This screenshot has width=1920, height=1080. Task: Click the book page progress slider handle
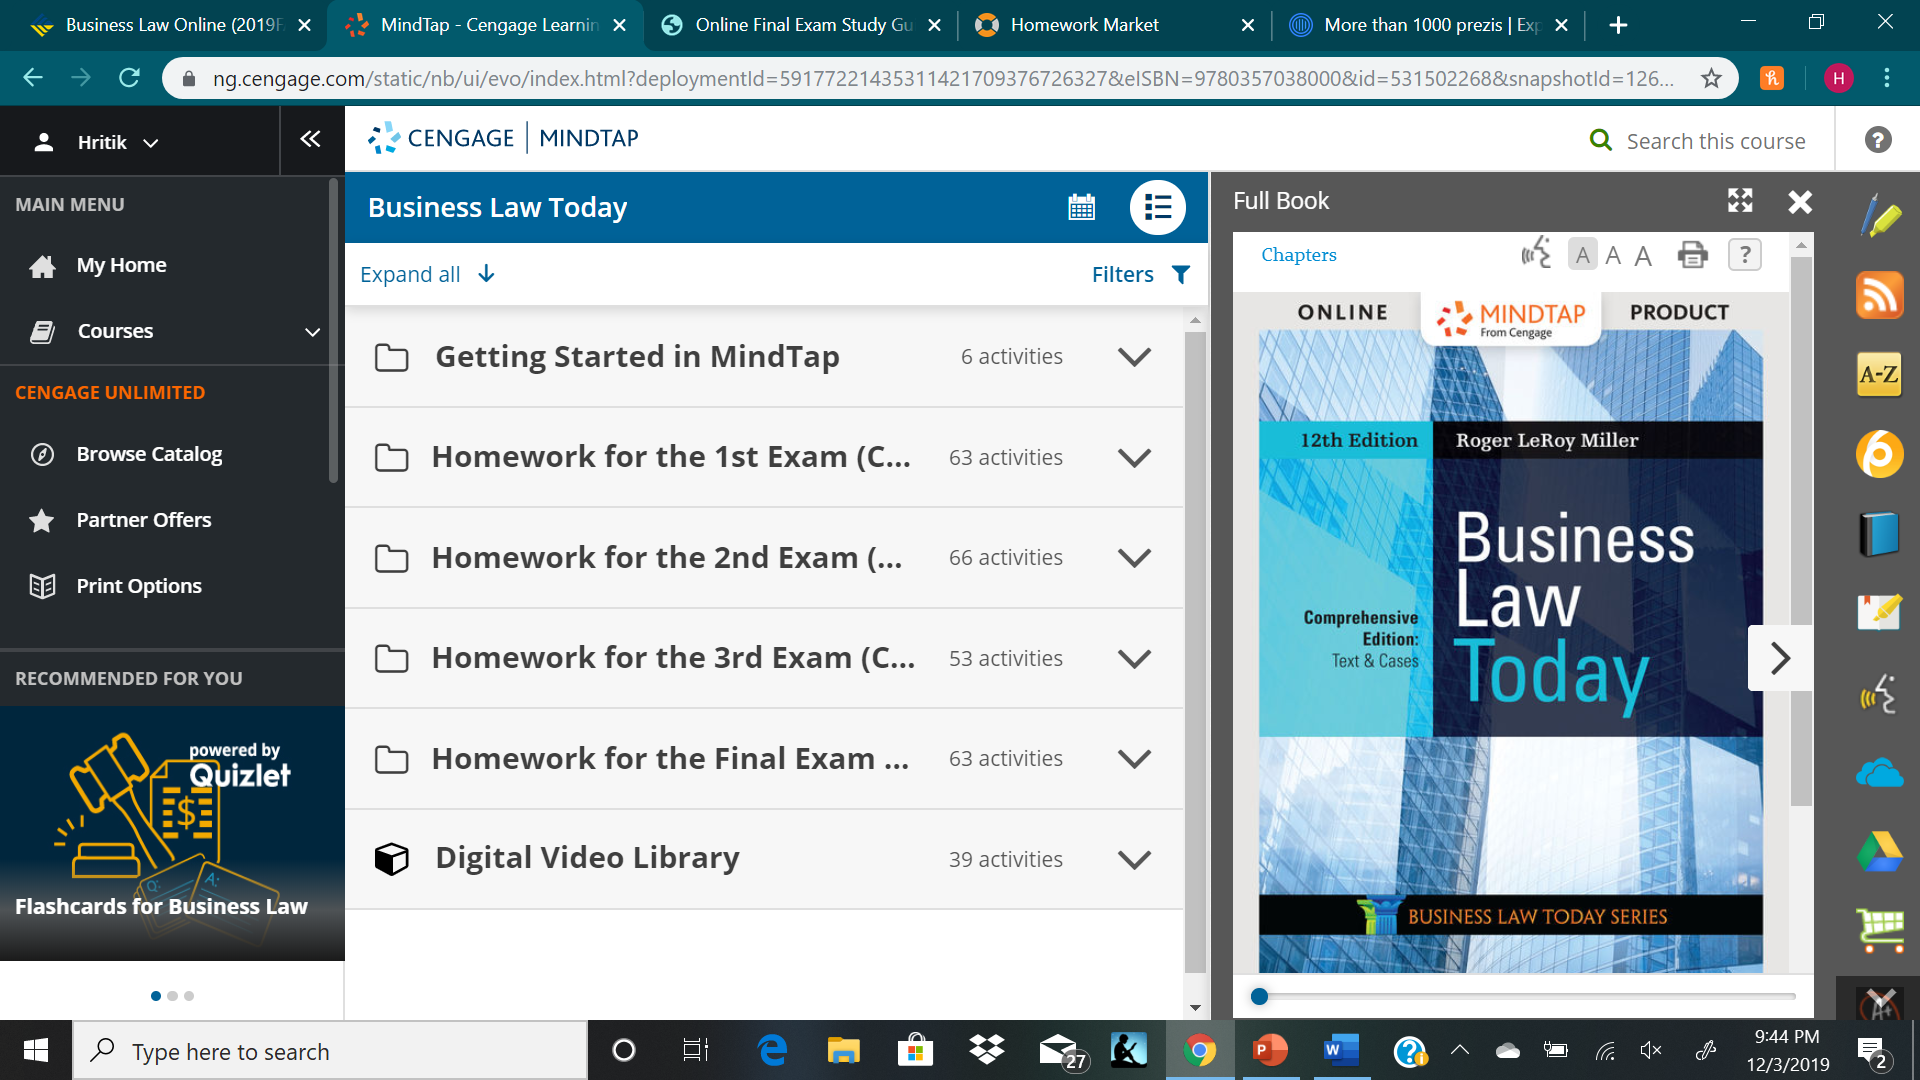click(x=1259, y=996)
